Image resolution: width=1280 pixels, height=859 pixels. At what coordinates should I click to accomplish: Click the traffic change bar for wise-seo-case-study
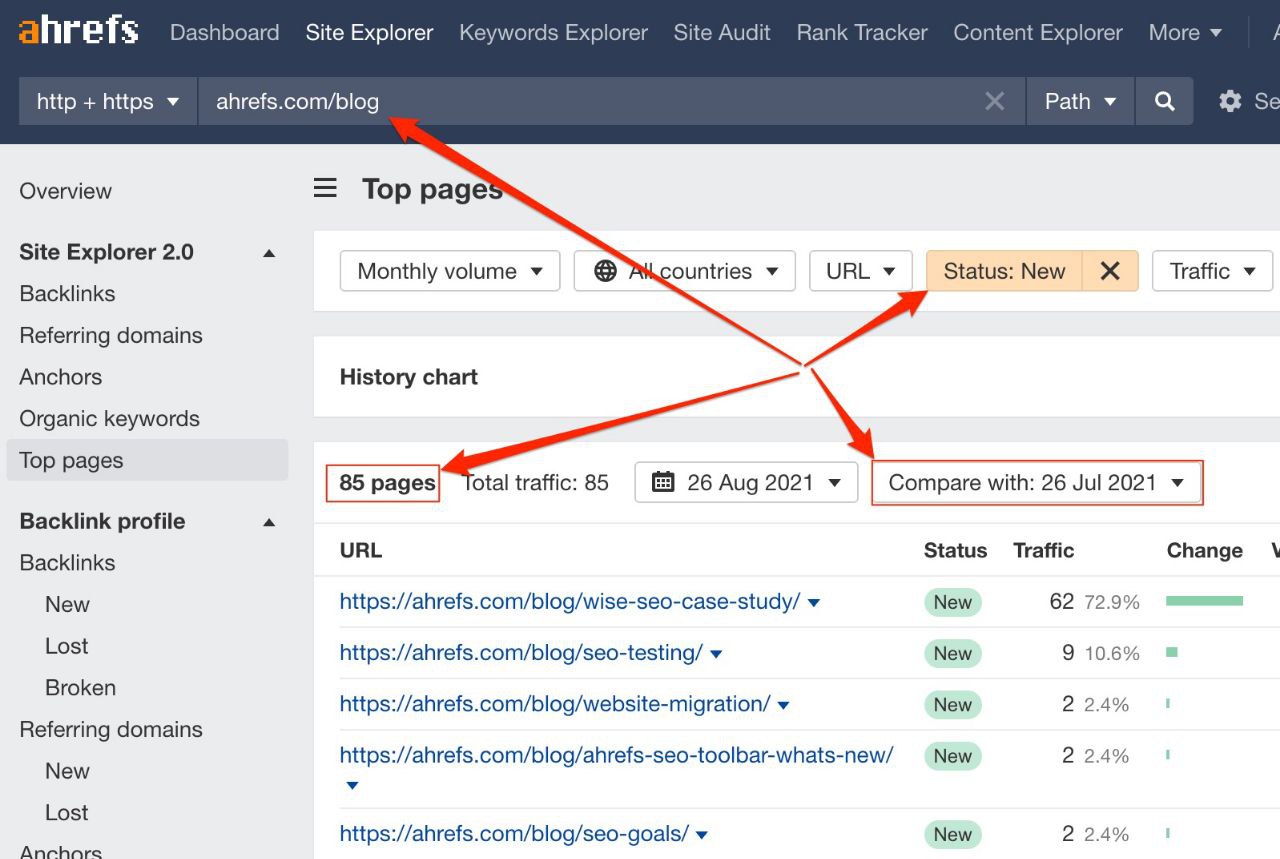[x=1204, y=601]
